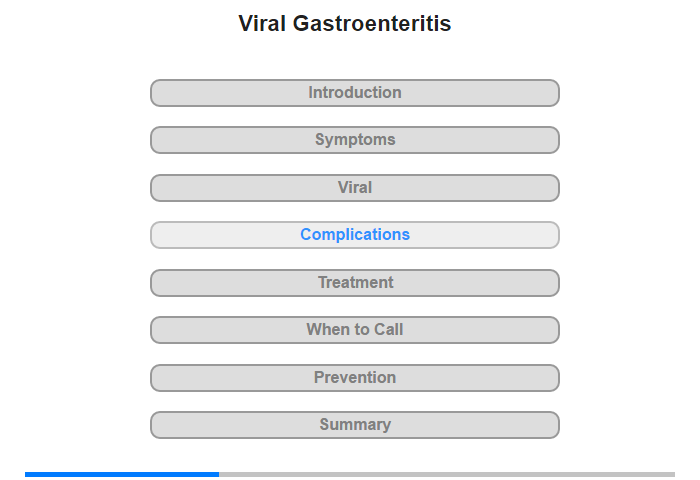
Task: View the Summary section
Action: pyautogui.click(x=354, y=425)
